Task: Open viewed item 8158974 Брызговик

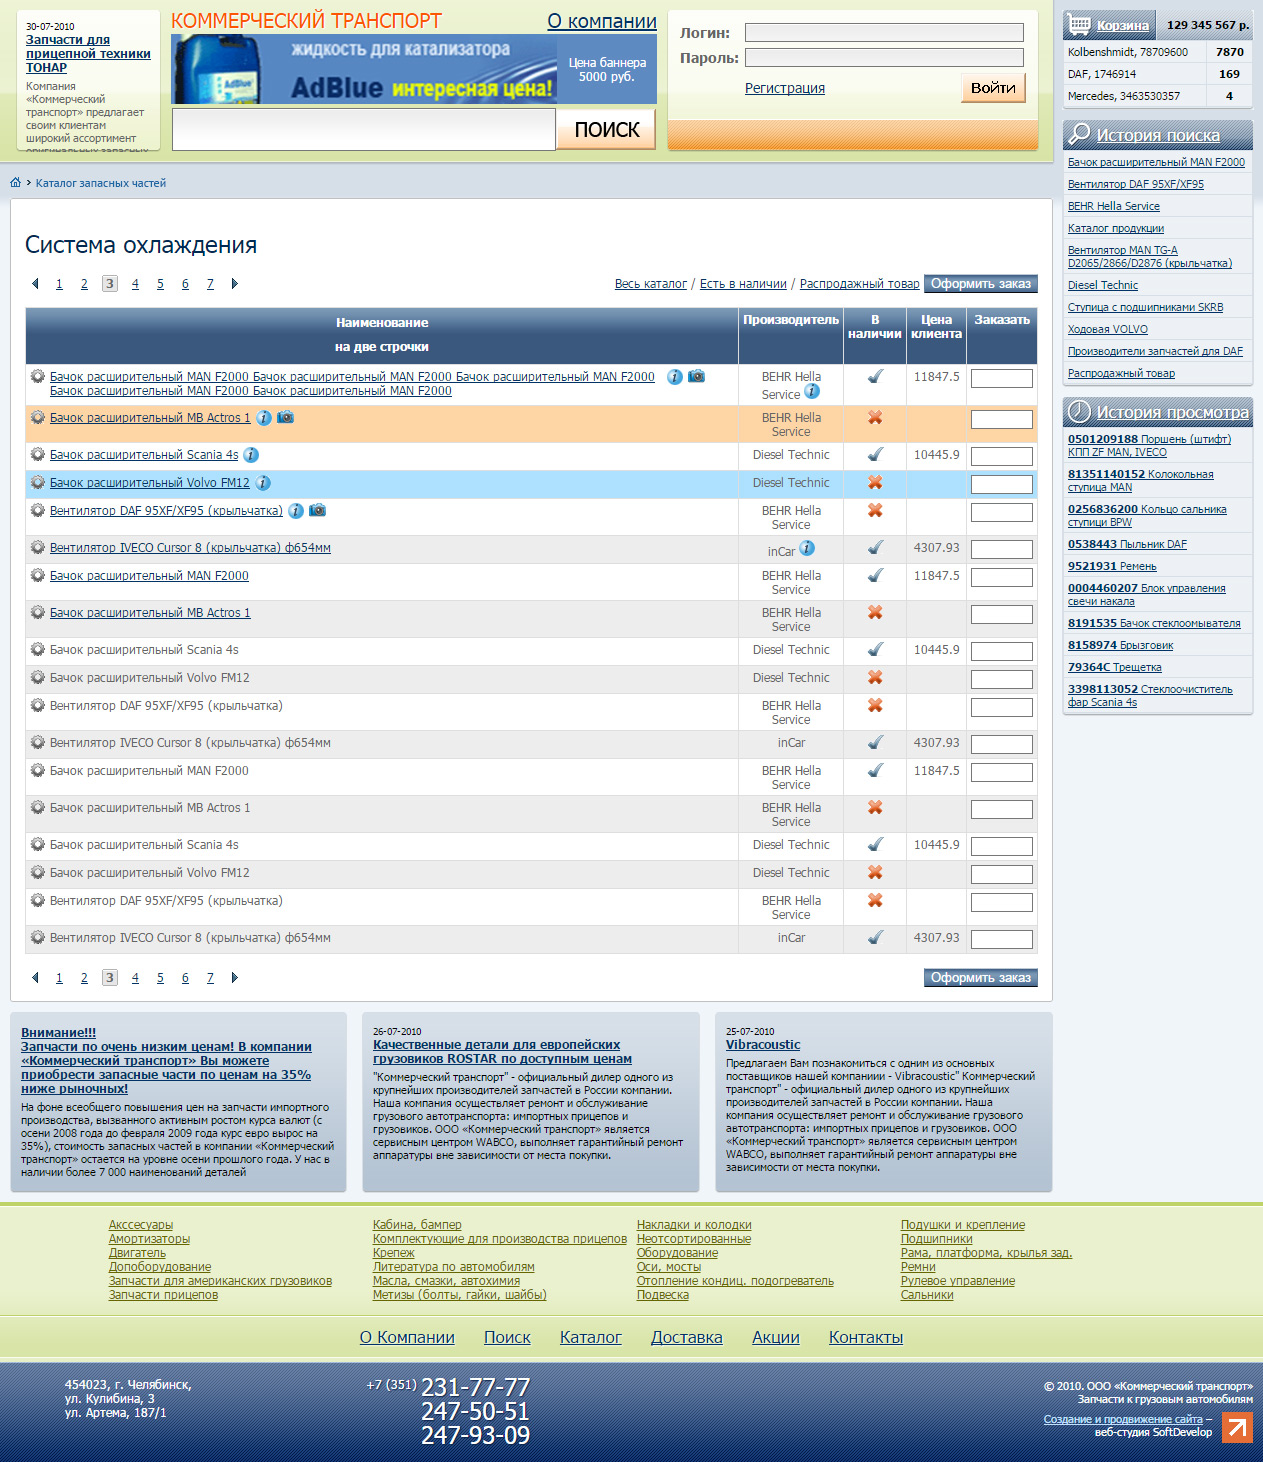Action: coord(1121,645)
